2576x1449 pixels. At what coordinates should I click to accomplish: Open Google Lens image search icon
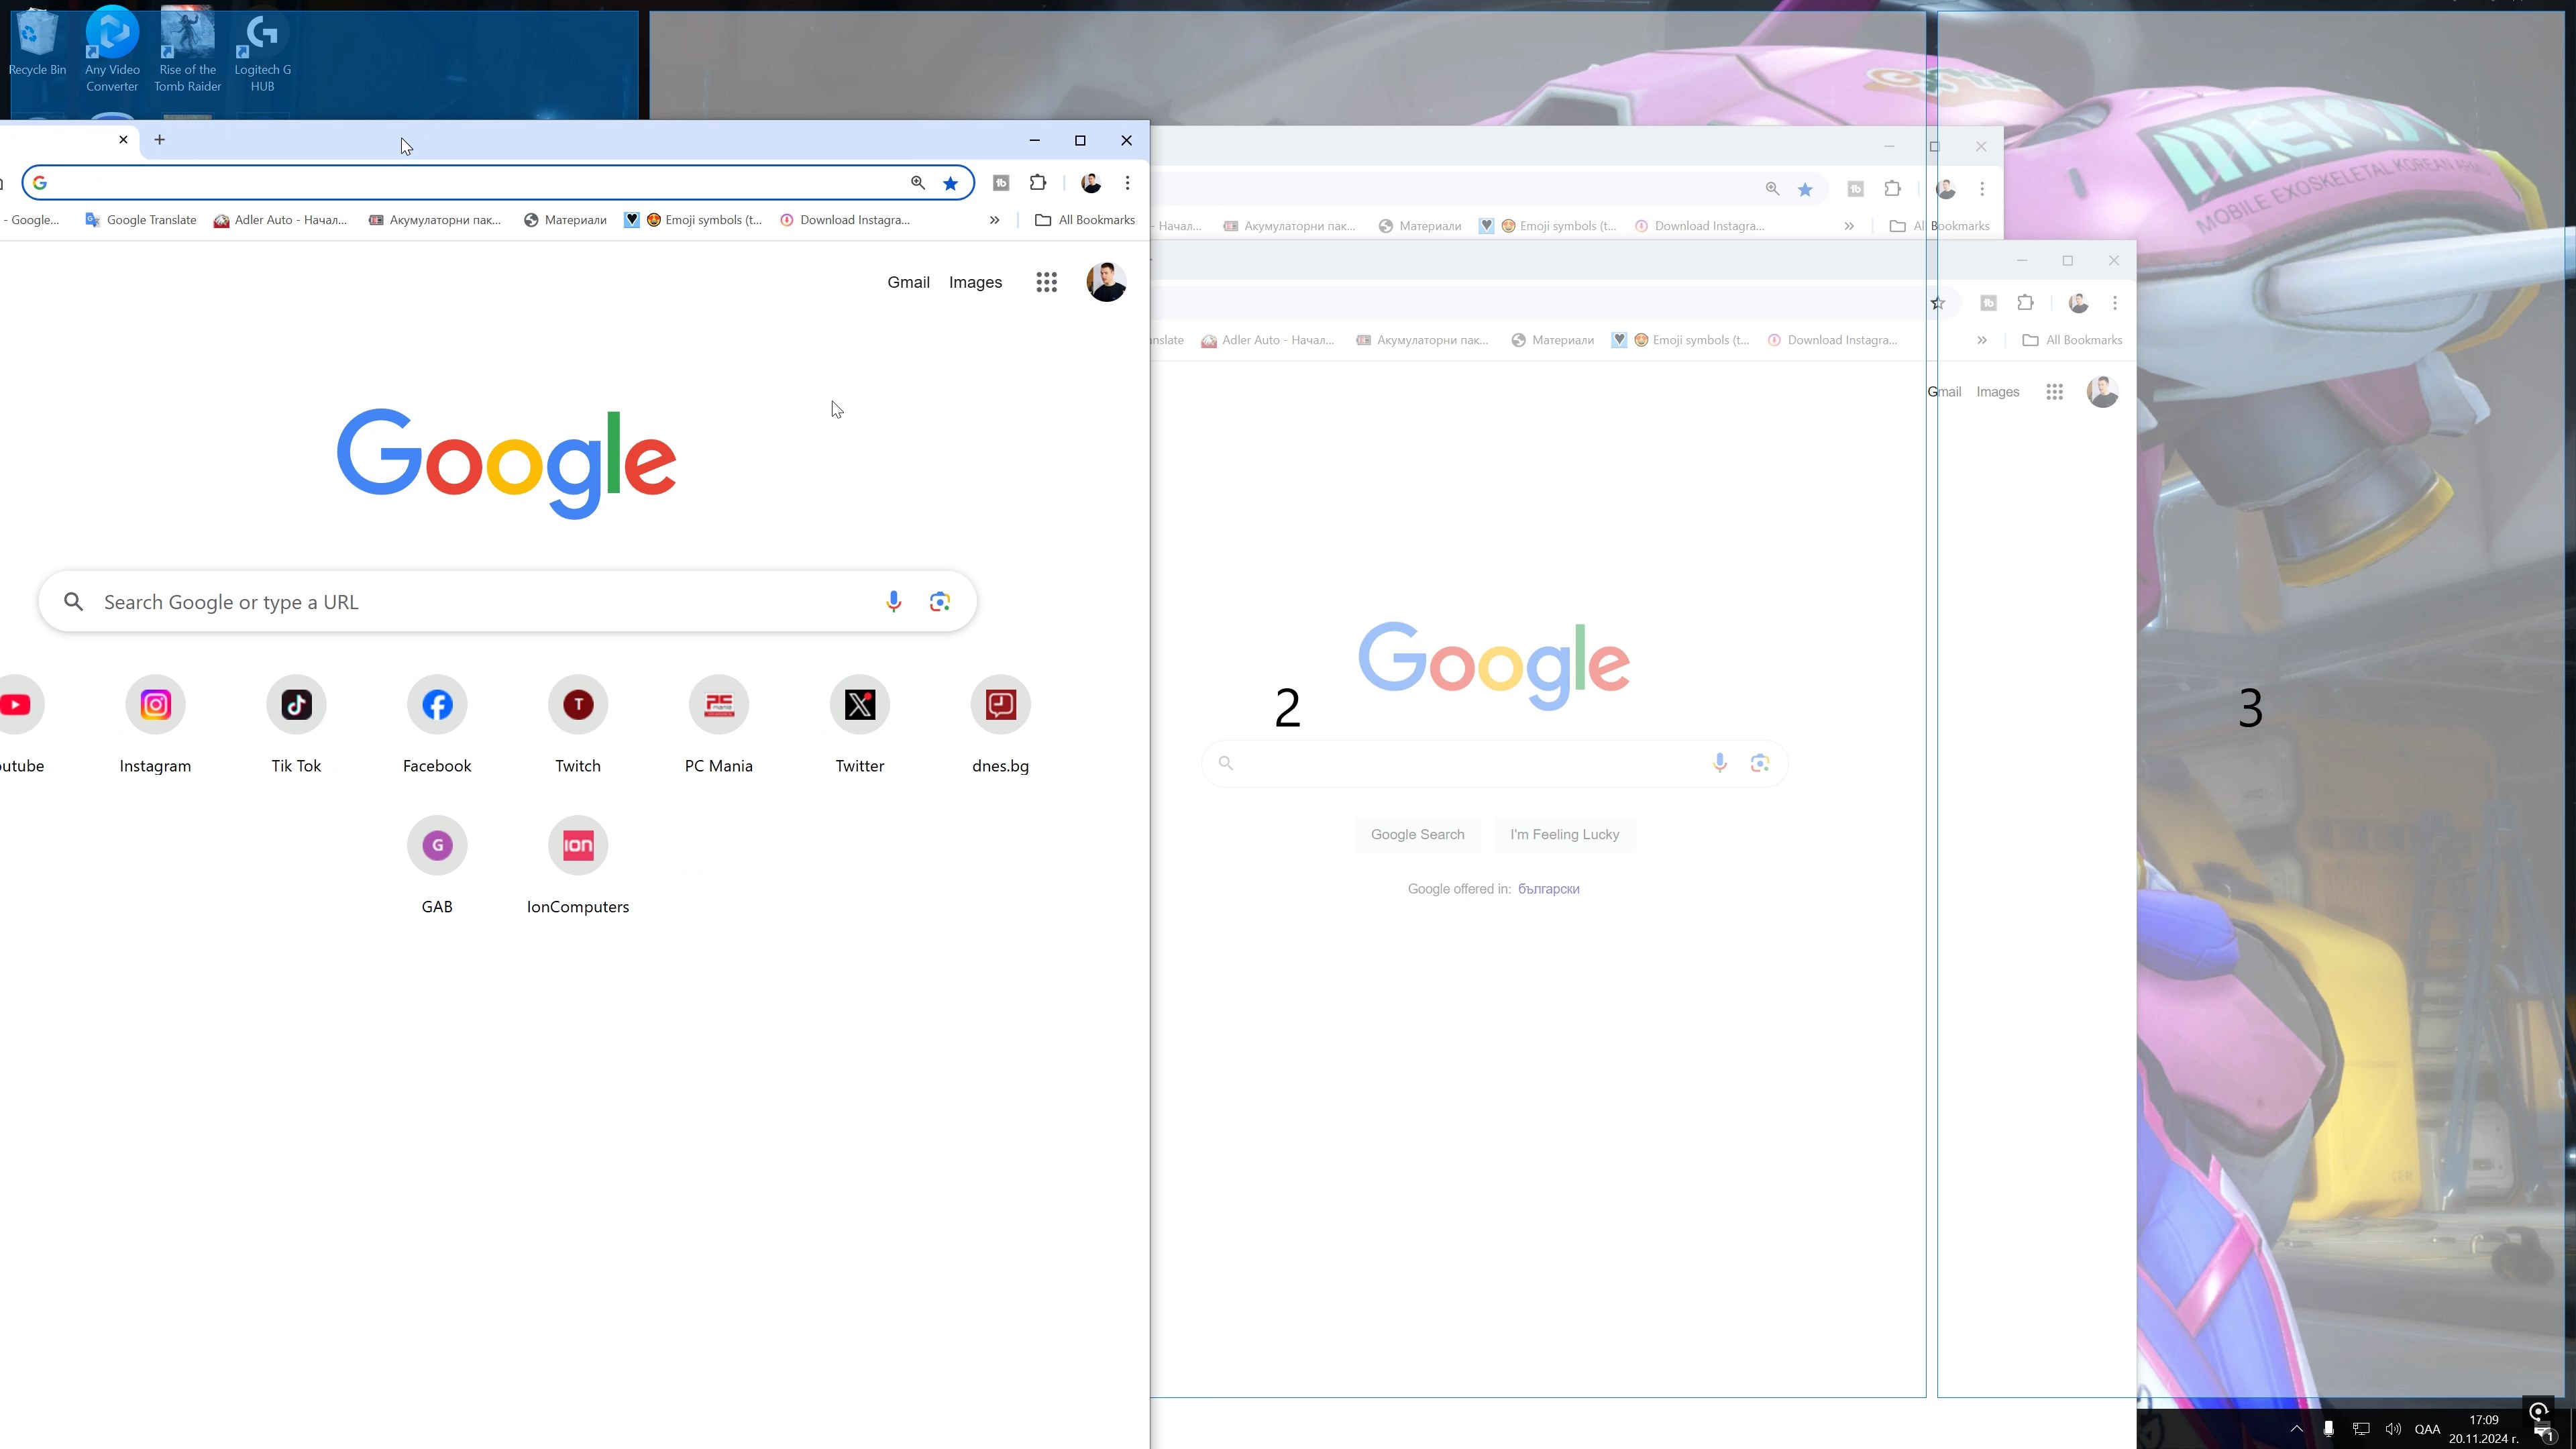pos(939,602)
